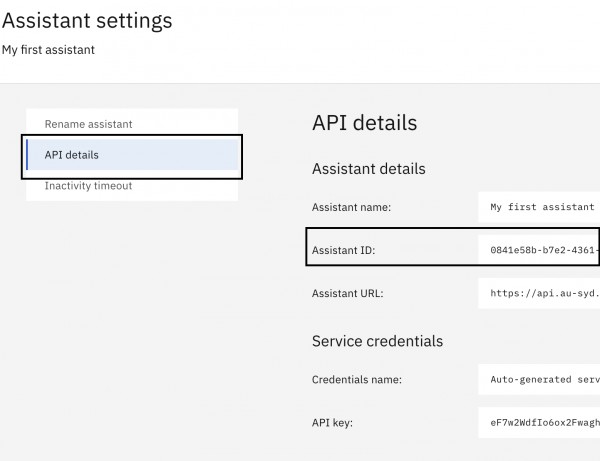Click the large API details heading
The width and height of the screenshot is (600, 461).
(365, 123)
